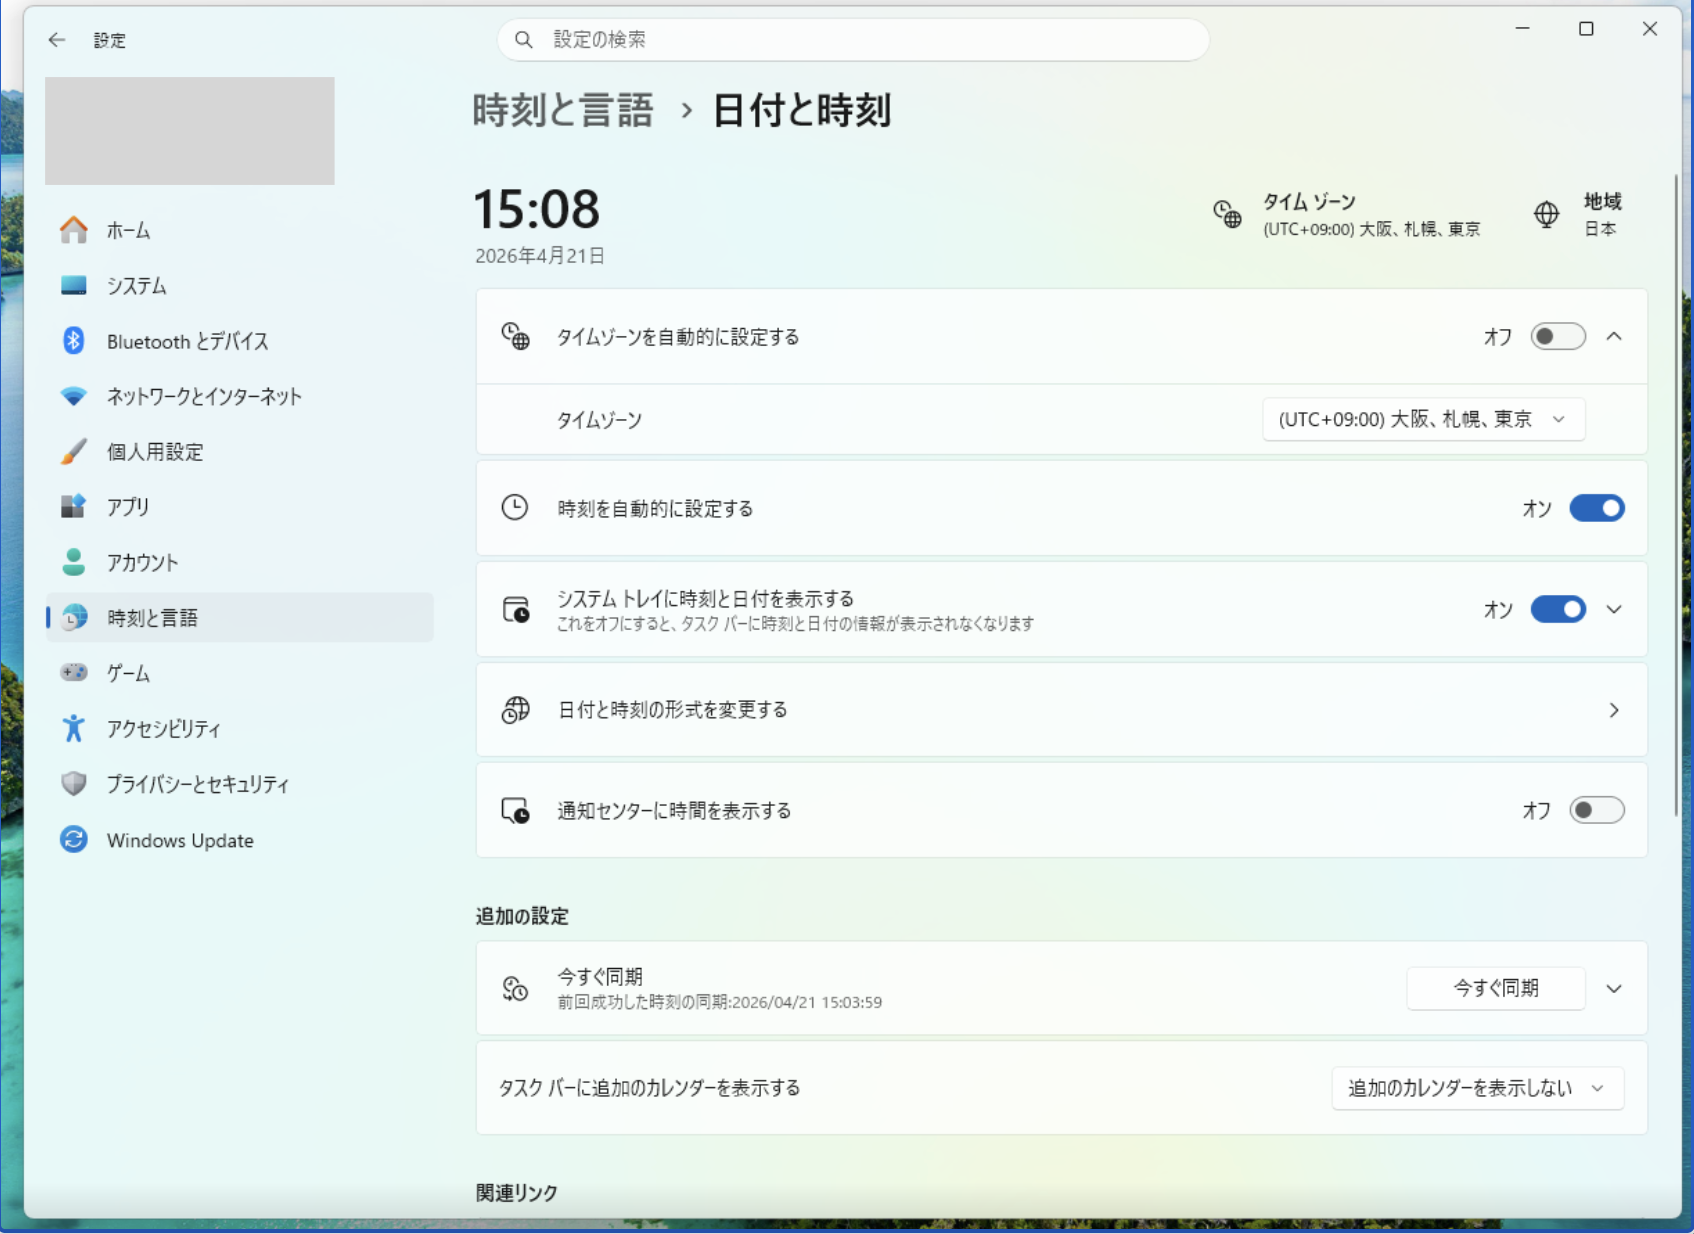Enable タイムゾーンを自動的に設定する toggle

[x=1557, y=337]
